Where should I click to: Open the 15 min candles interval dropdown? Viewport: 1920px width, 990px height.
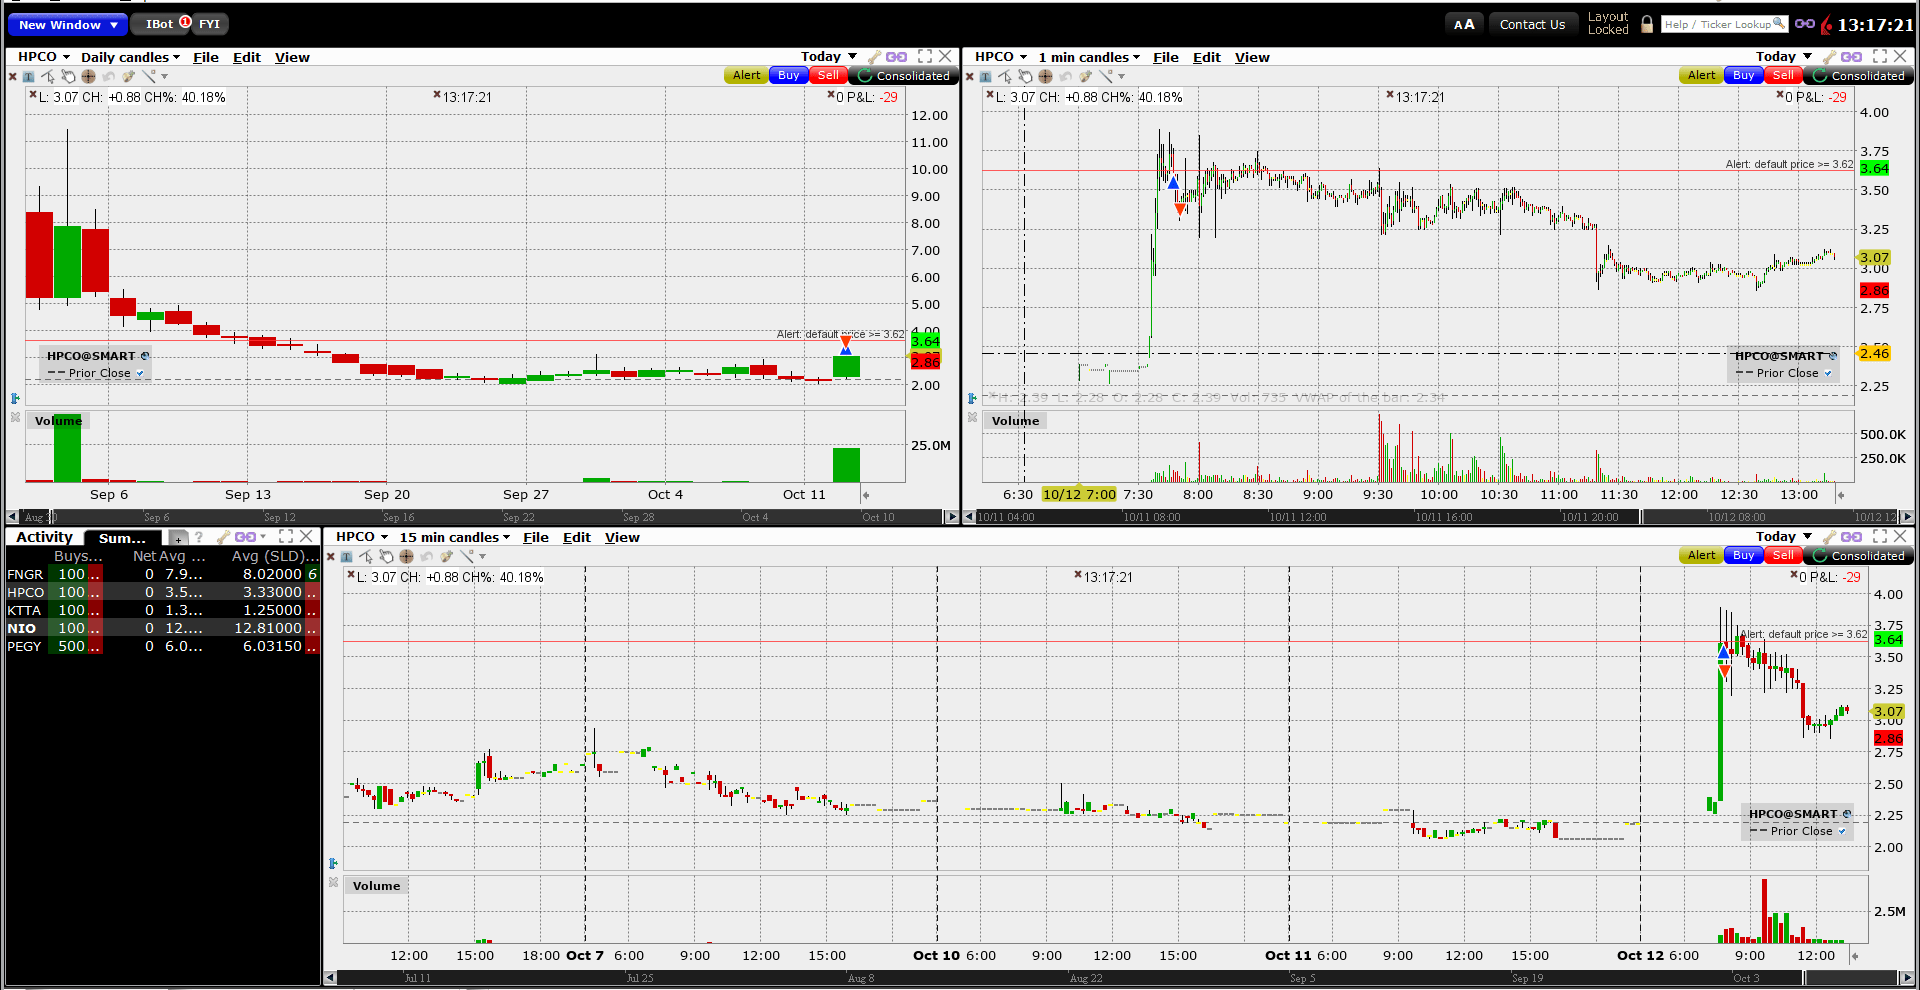click(x=455, y=537)
